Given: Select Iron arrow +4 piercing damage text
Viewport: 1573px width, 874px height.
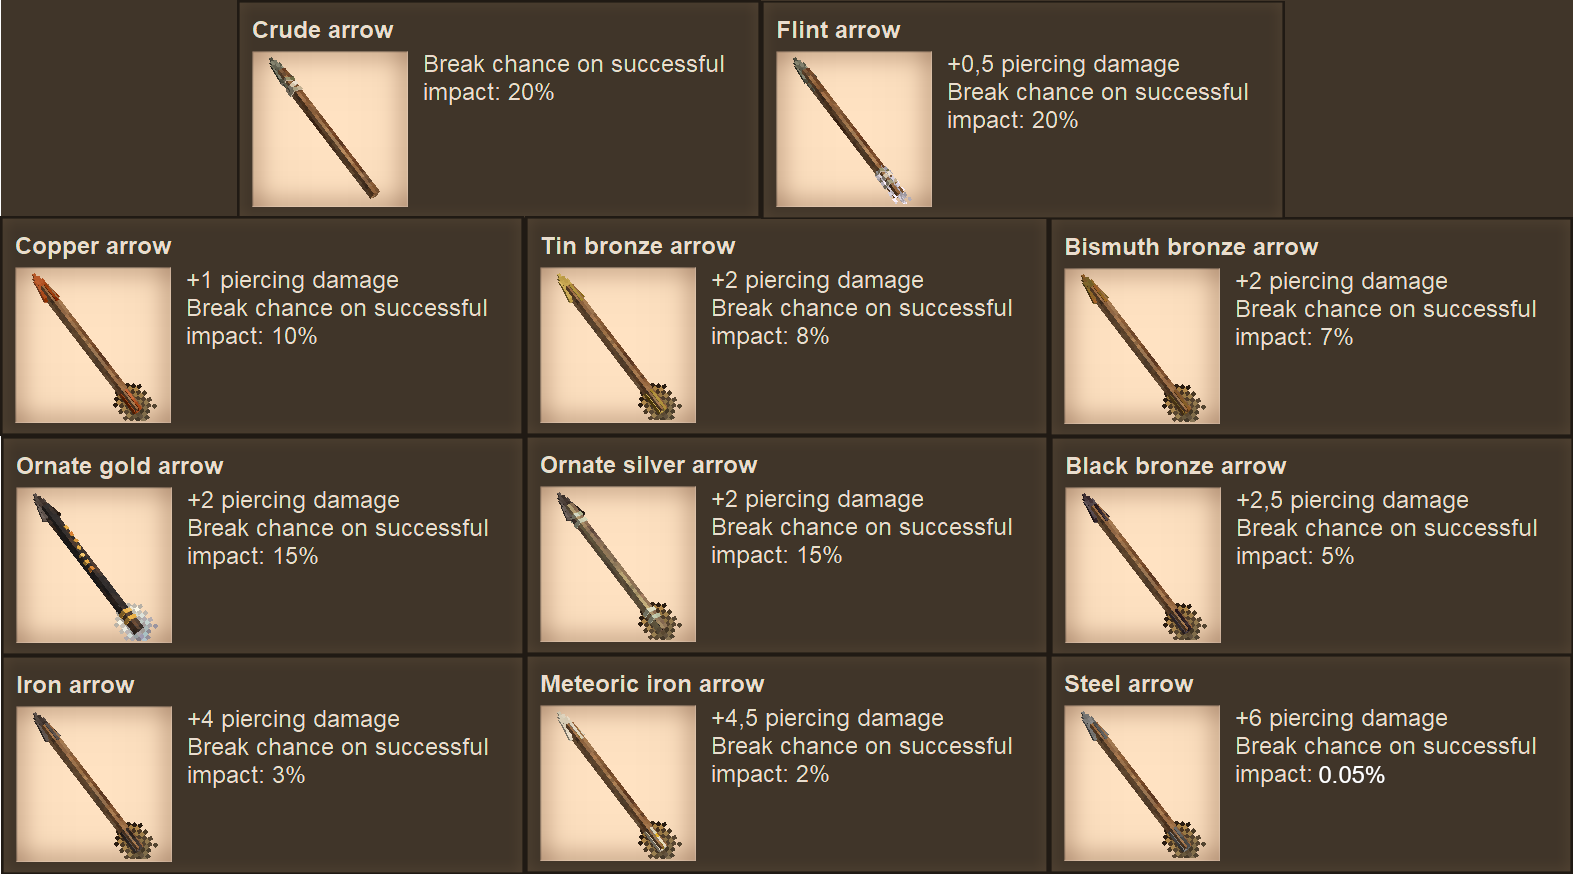Looking at the screenshot, I should [x=293, y=719].
